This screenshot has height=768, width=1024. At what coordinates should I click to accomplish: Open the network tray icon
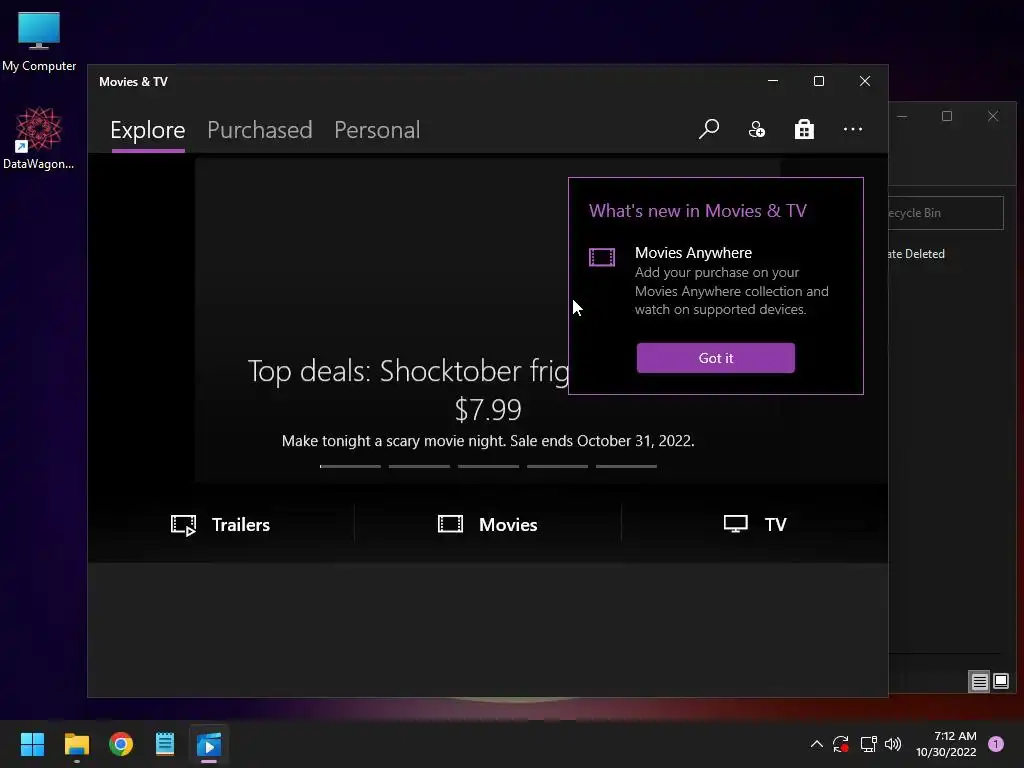(x=868, y=744)
